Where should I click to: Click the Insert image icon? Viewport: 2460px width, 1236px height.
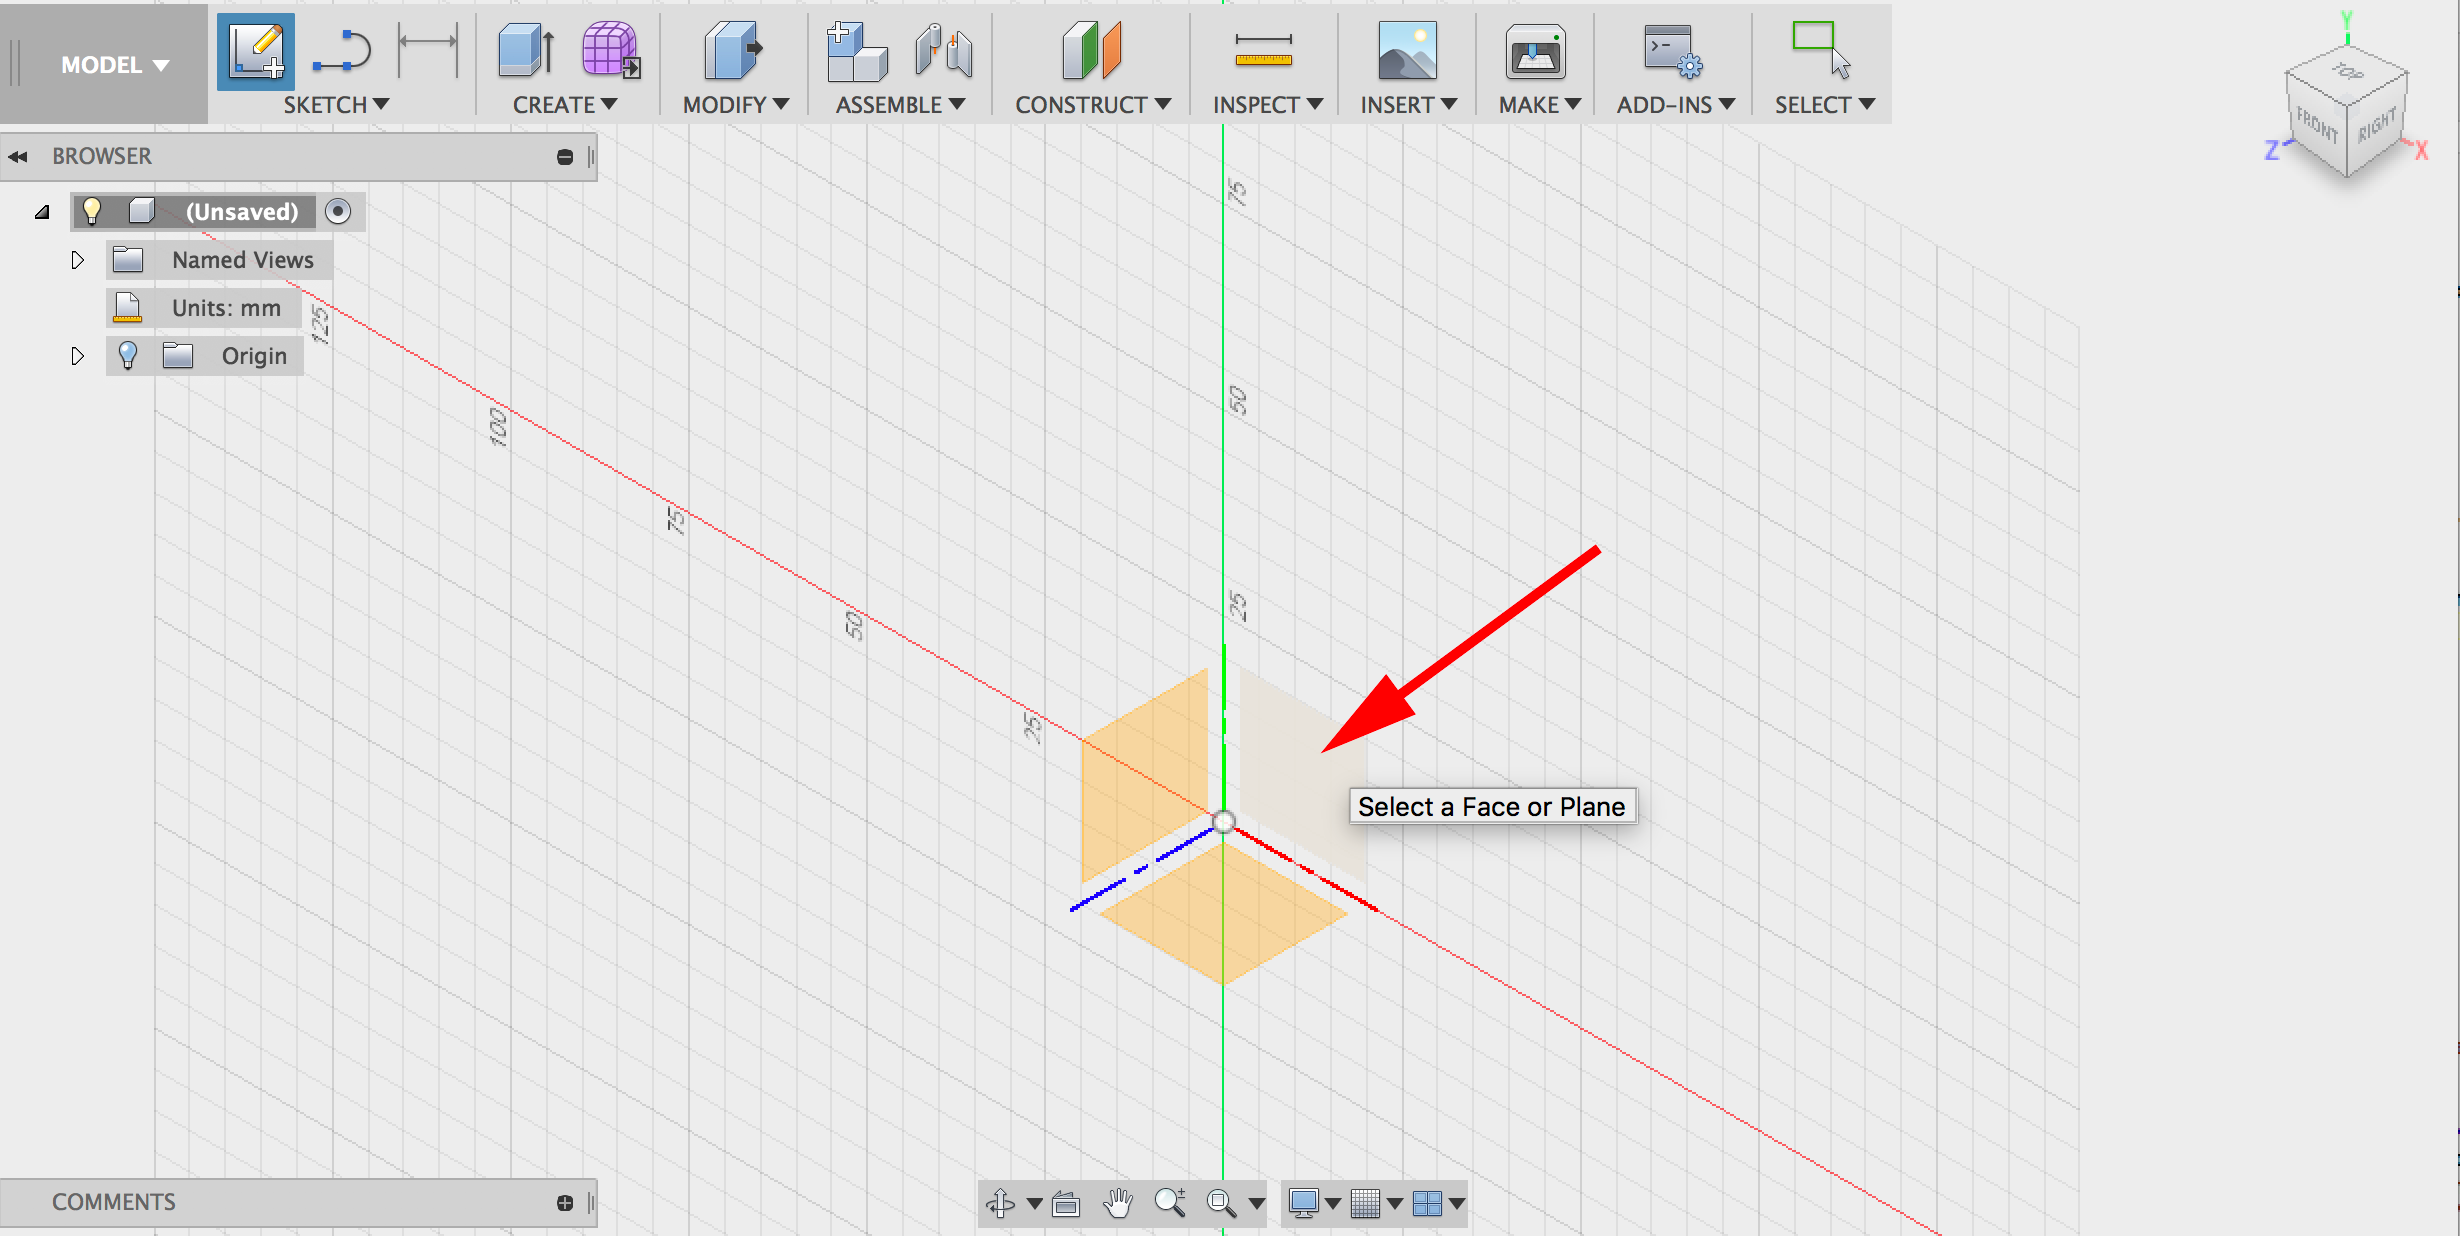tap(1407, 51)
